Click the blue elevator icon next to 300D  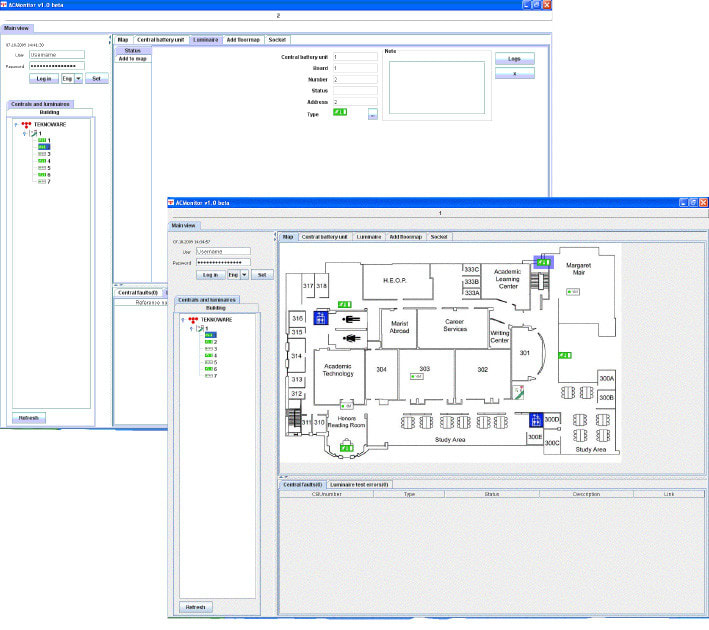point(536,419)
